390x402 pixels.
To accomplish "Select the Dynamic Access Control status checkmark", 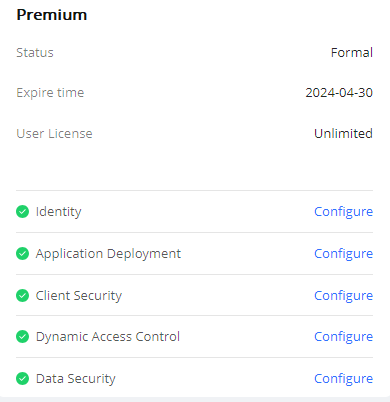I will (x=22, y=336).
